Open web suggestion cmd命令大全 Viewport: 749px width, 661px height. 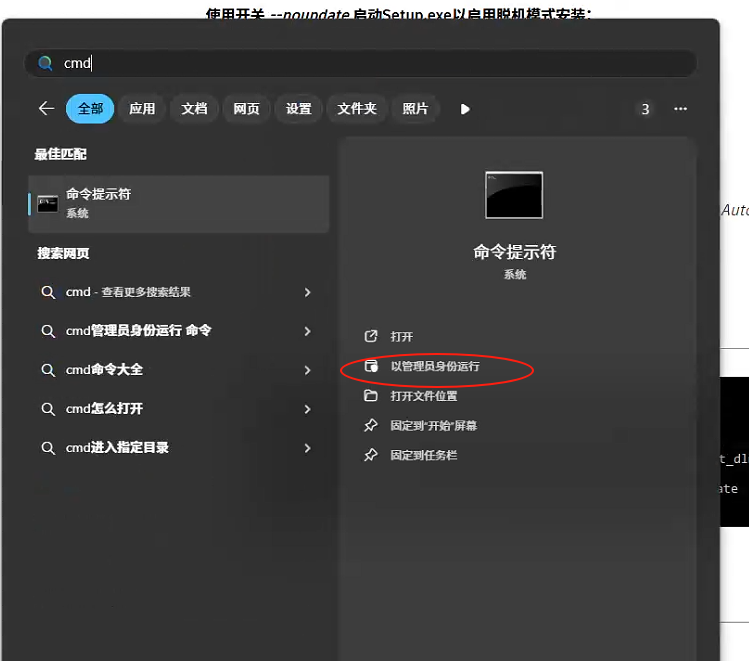pyautogui.click(x=179, y=370)
